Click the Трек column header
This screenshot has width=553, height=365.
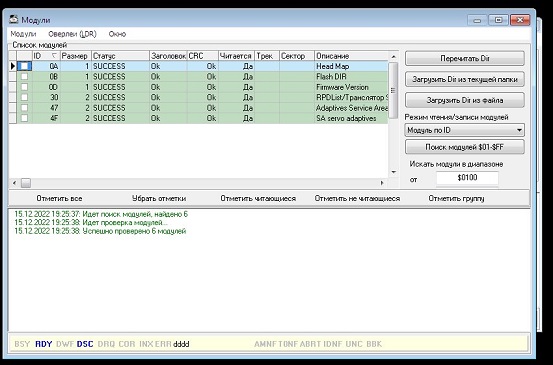click(267, 56)
